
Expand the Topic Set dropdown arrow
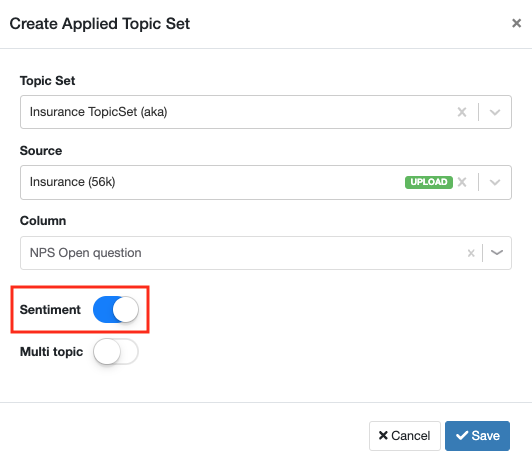495,112
